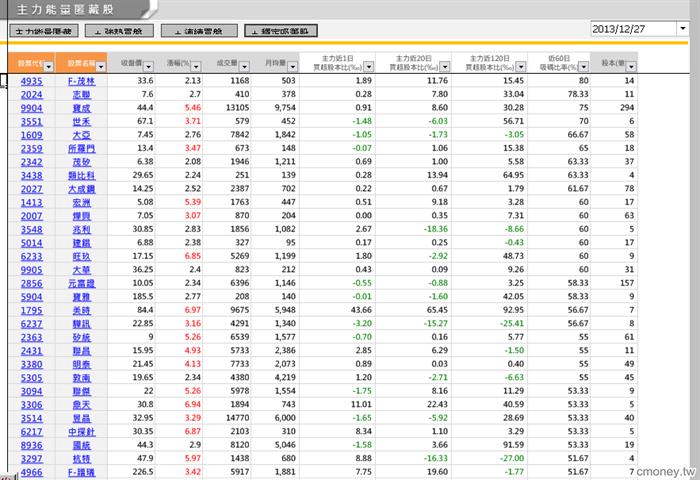Click into the 2013/12/27 date field

634,29
